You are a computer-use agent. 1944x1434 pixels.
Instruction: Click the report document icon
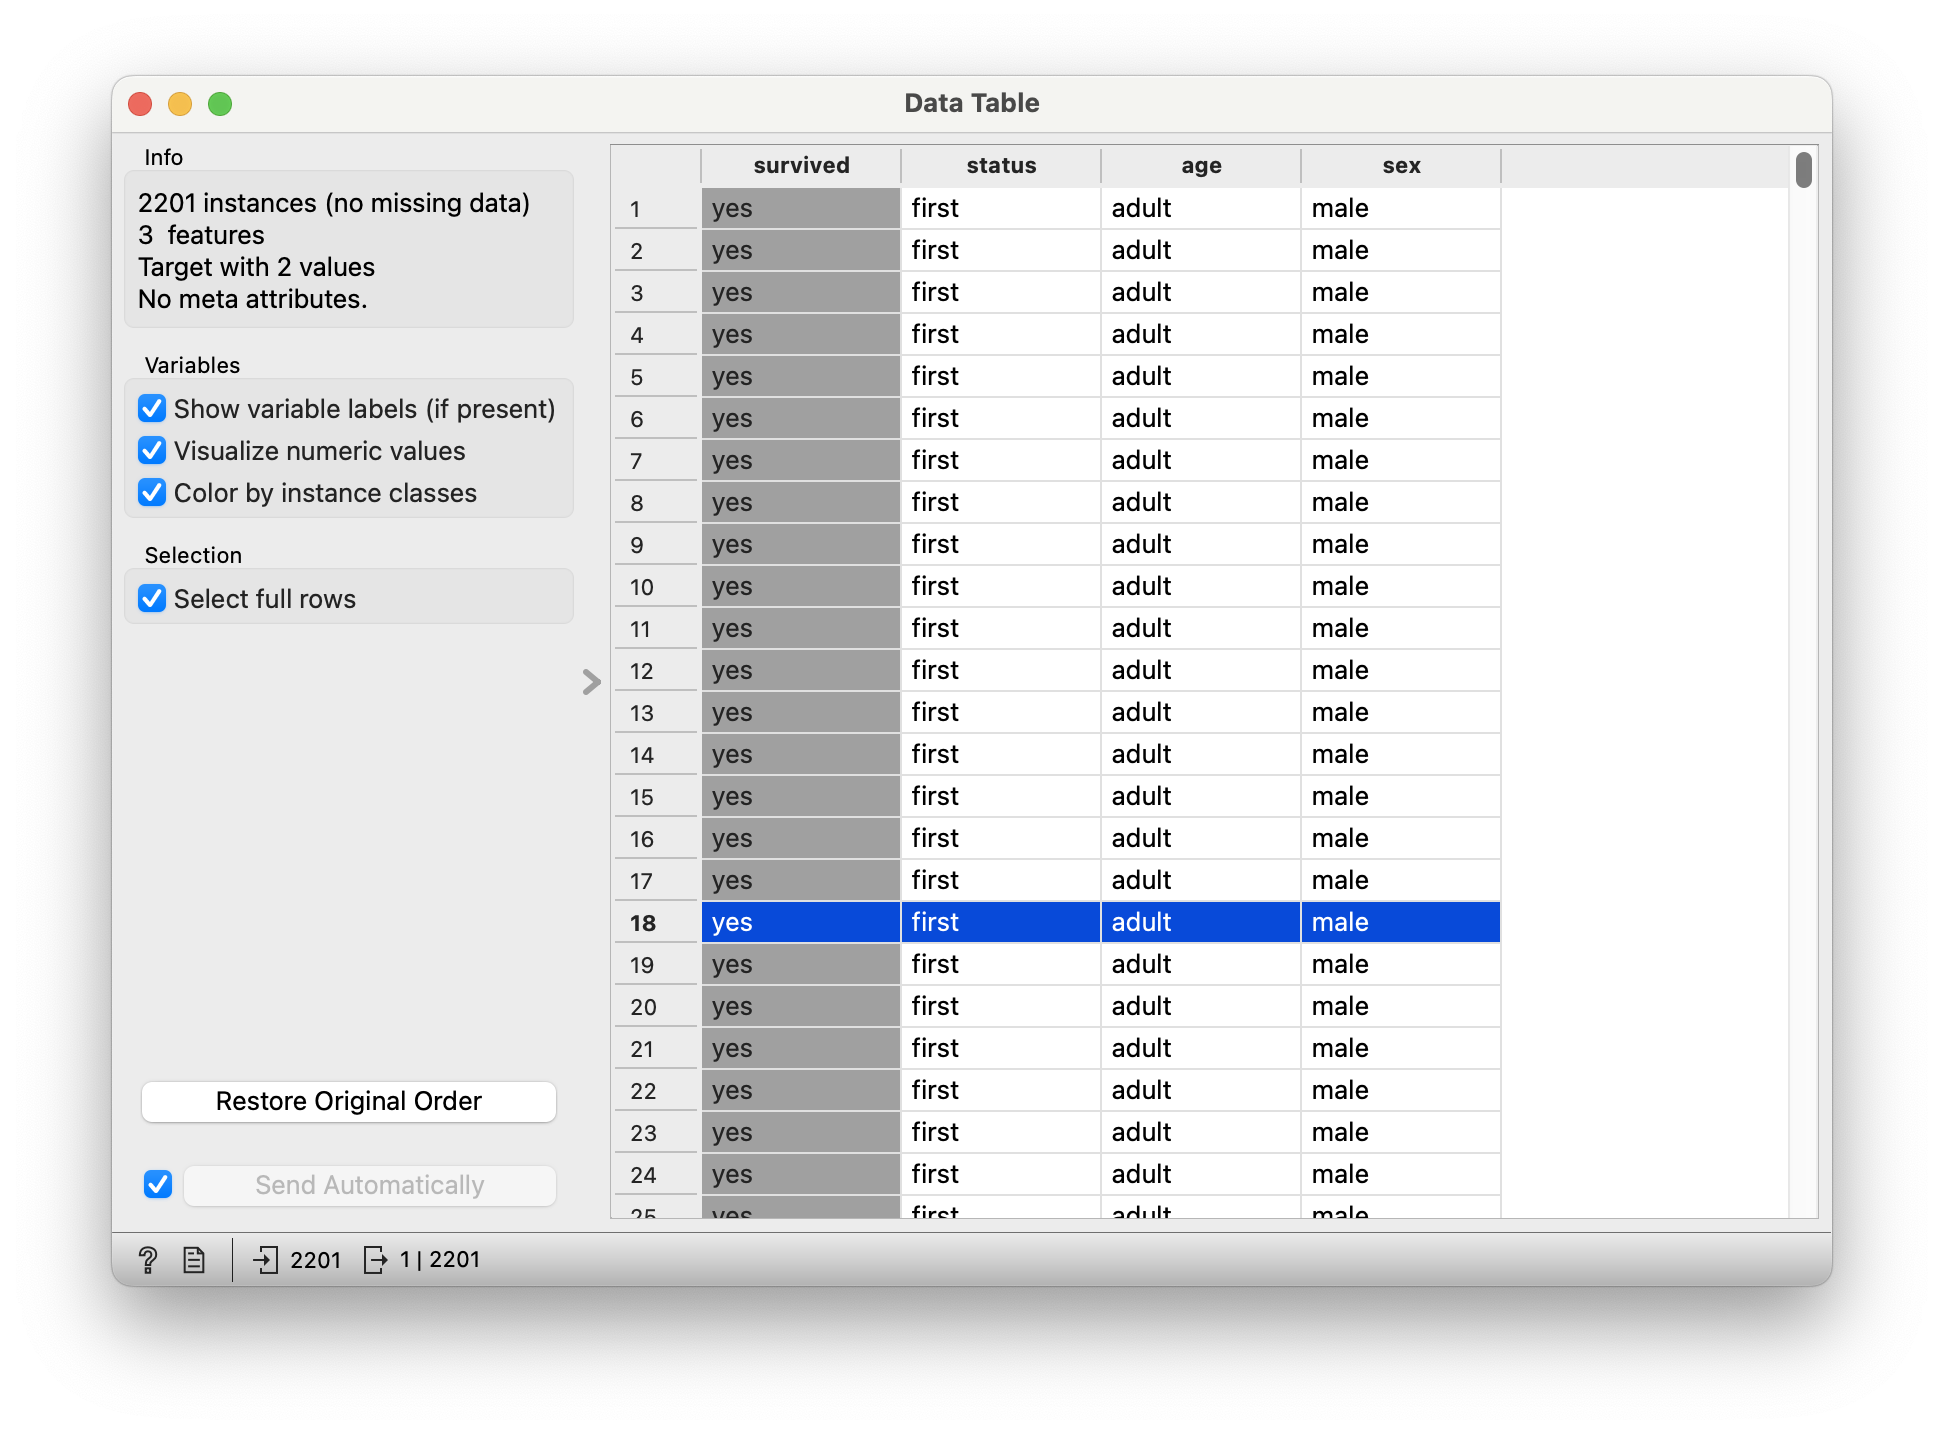click(x=194, y=1260)
